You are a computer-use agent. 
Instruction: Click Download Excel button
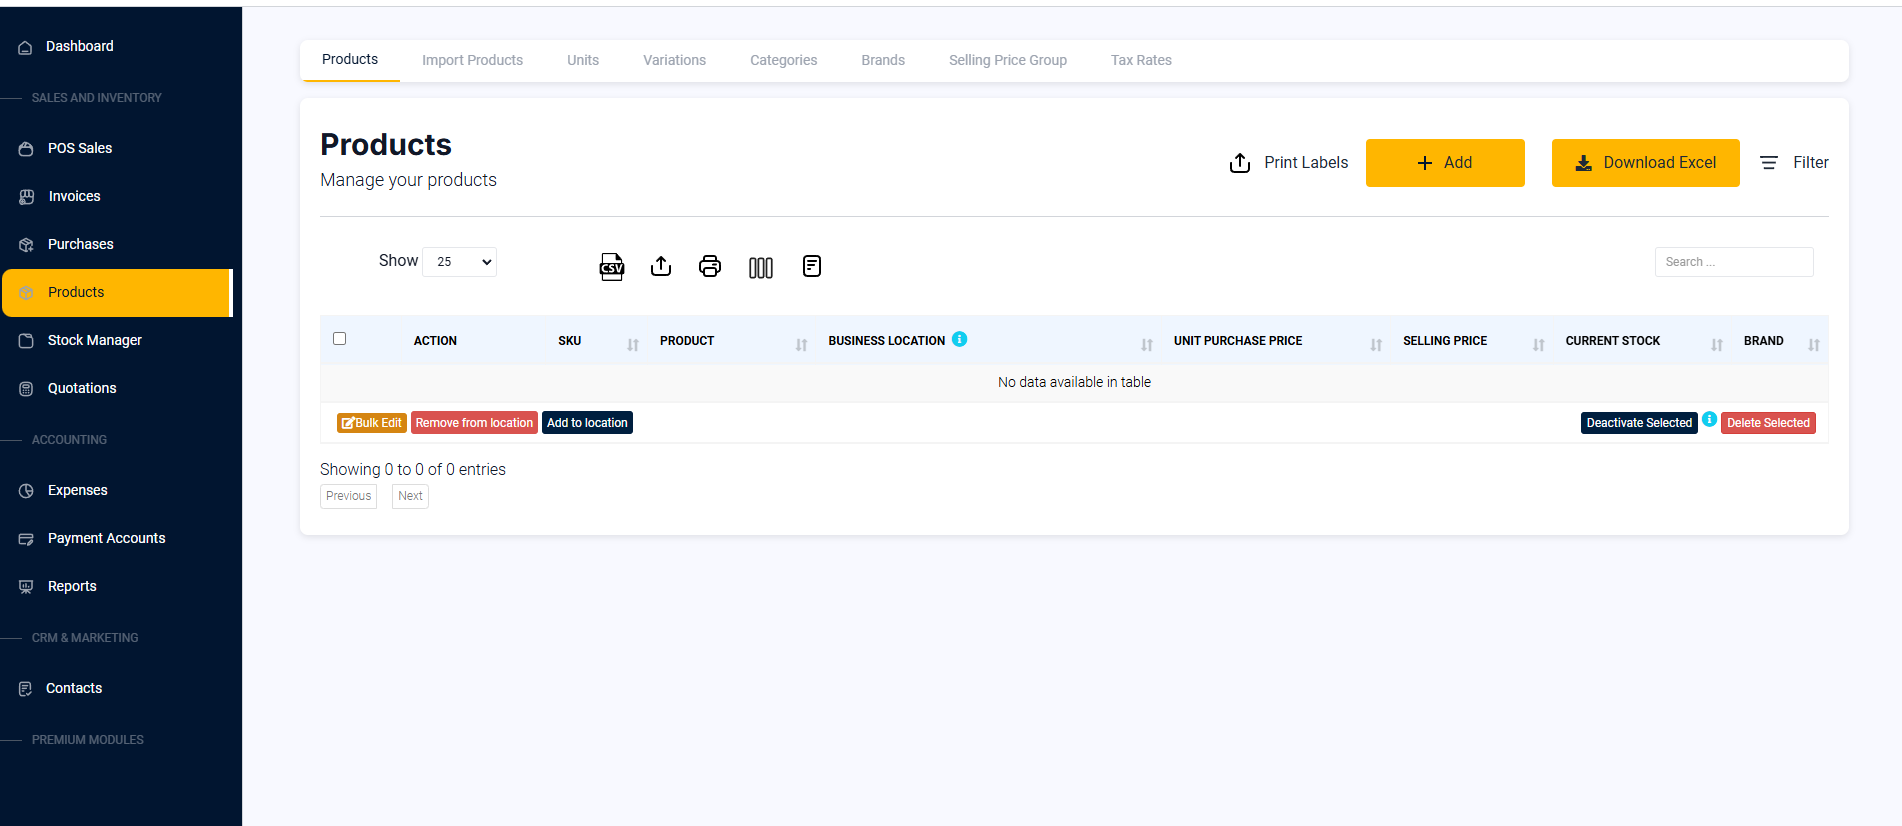[x=1645, y=163]
